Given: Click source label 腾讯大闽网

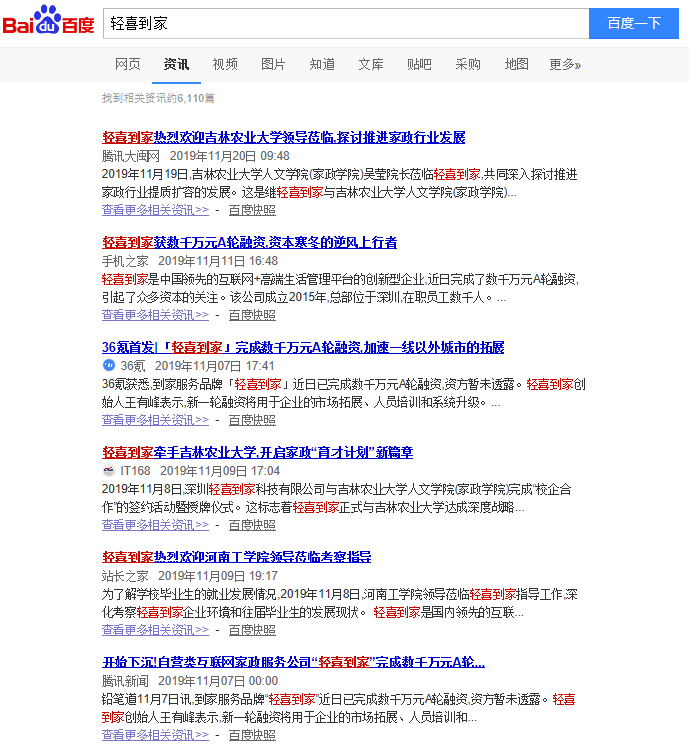Looking at the screenshot, I should click(x=130, y=156).
